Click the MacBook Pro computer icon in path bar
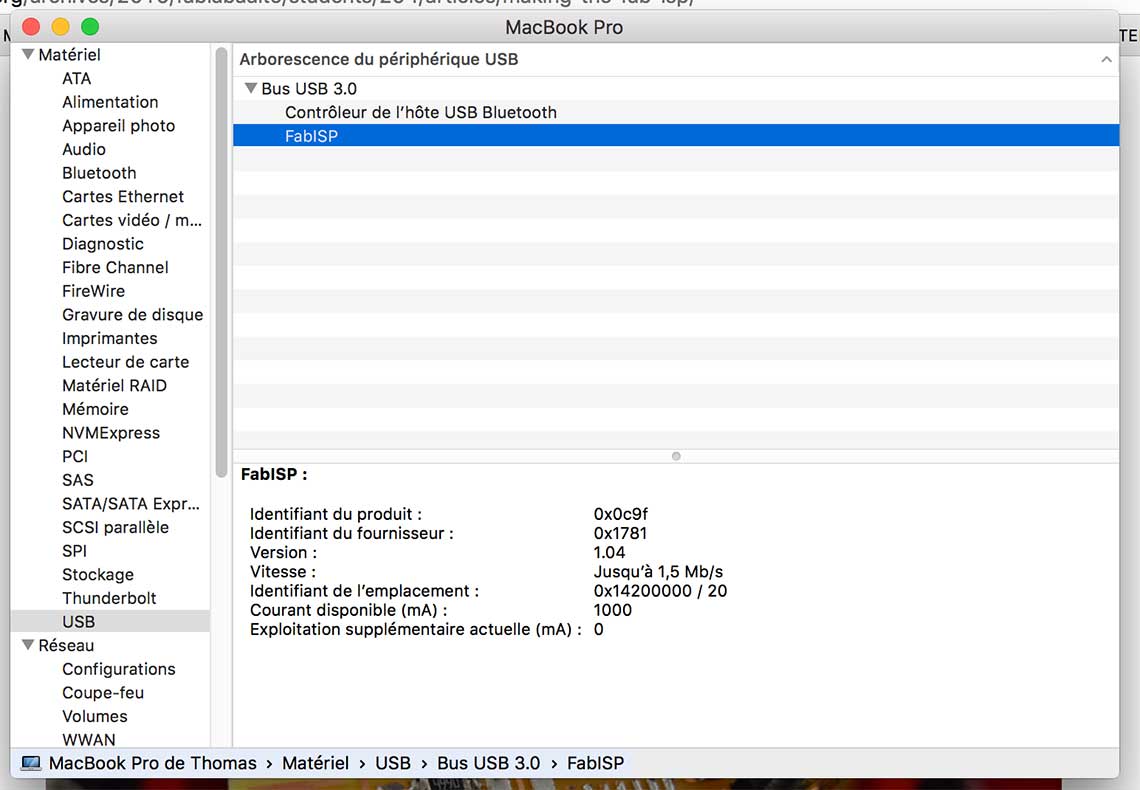This screenshot has width=1140, height=790. click(31, 763)
